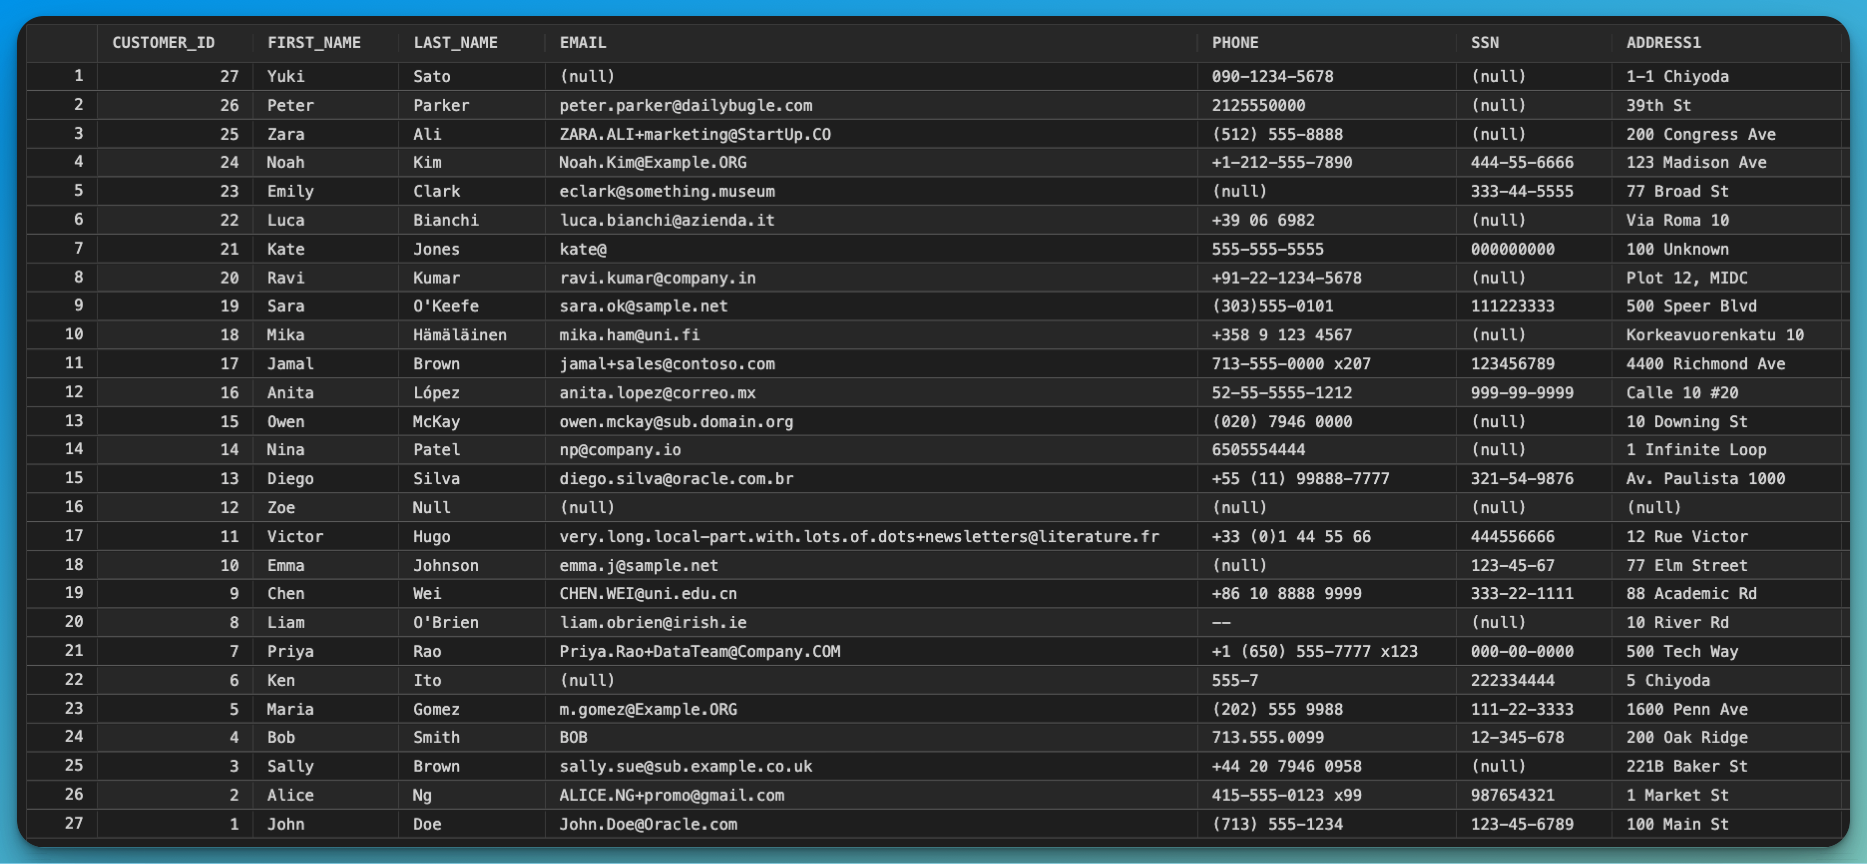Select the SSN column header
1868x864 pixels.
(1484, 43)
